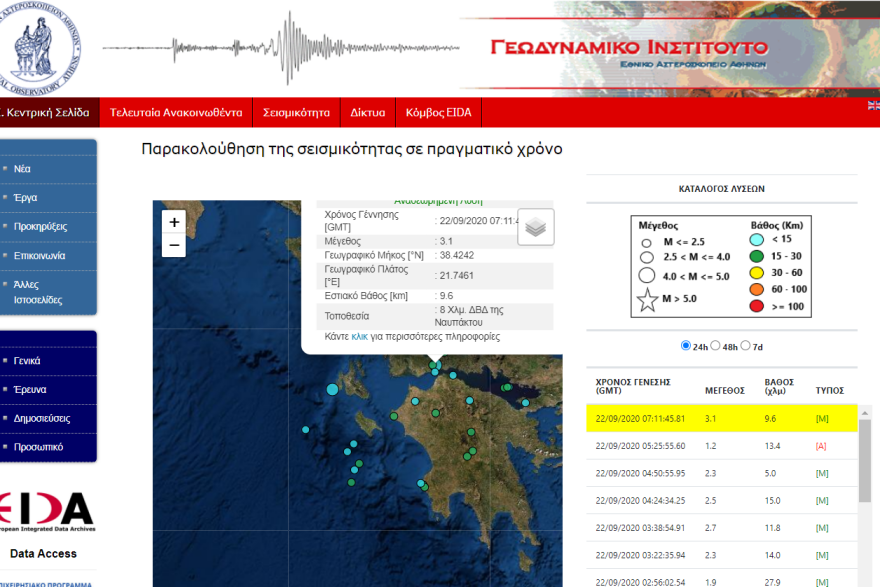Zoom in on the map with plus button

click(x=173, y=222)
